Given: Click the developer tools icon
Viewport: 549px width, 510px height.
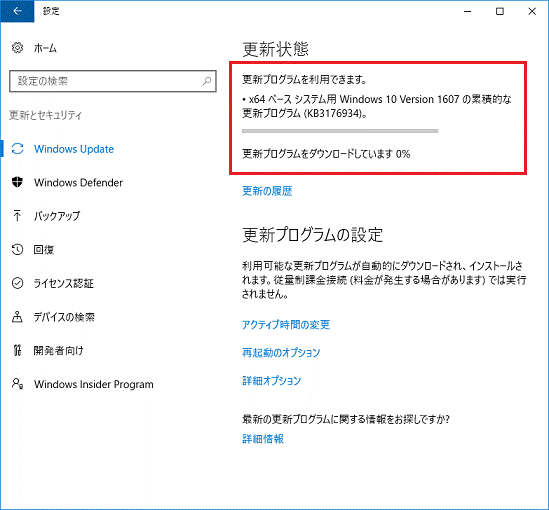Looking at the screenshot, I should point(17,350).
